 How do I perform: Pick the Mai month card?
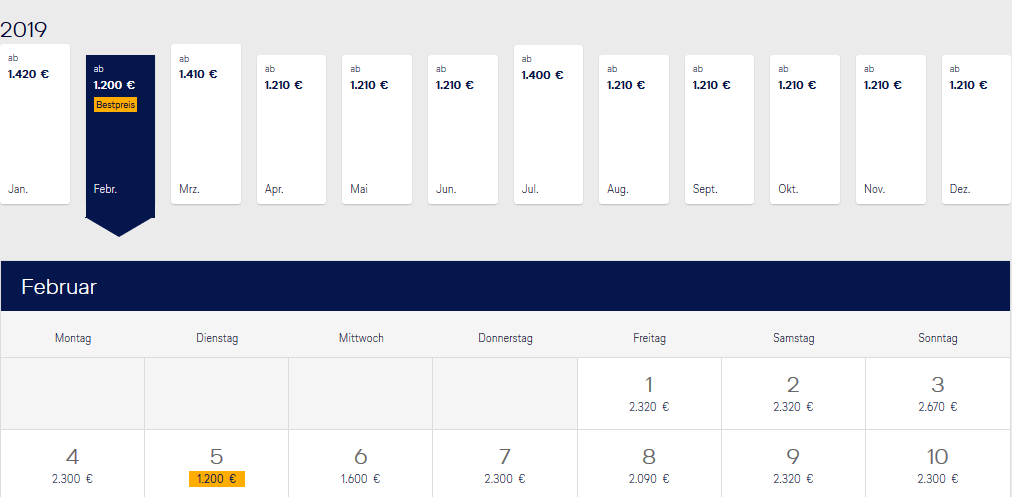377,130
